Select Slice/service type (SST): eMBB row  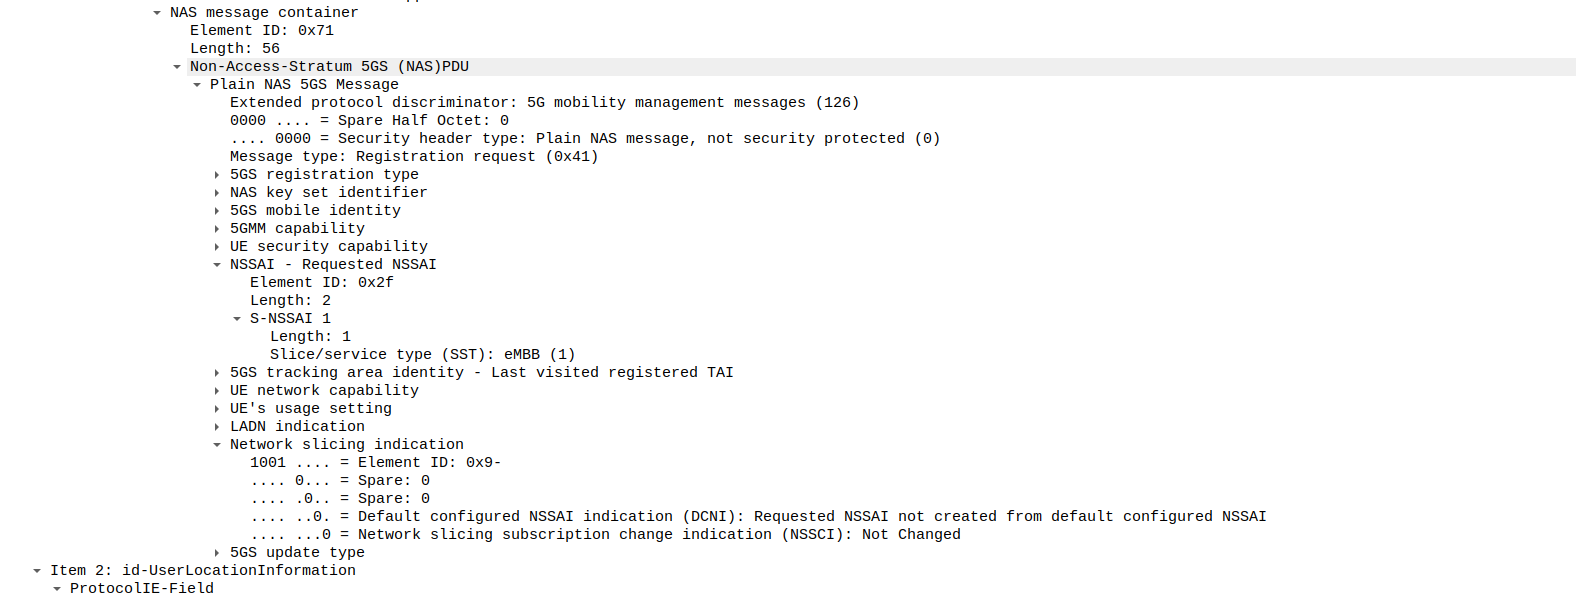(x=422, y=355)
